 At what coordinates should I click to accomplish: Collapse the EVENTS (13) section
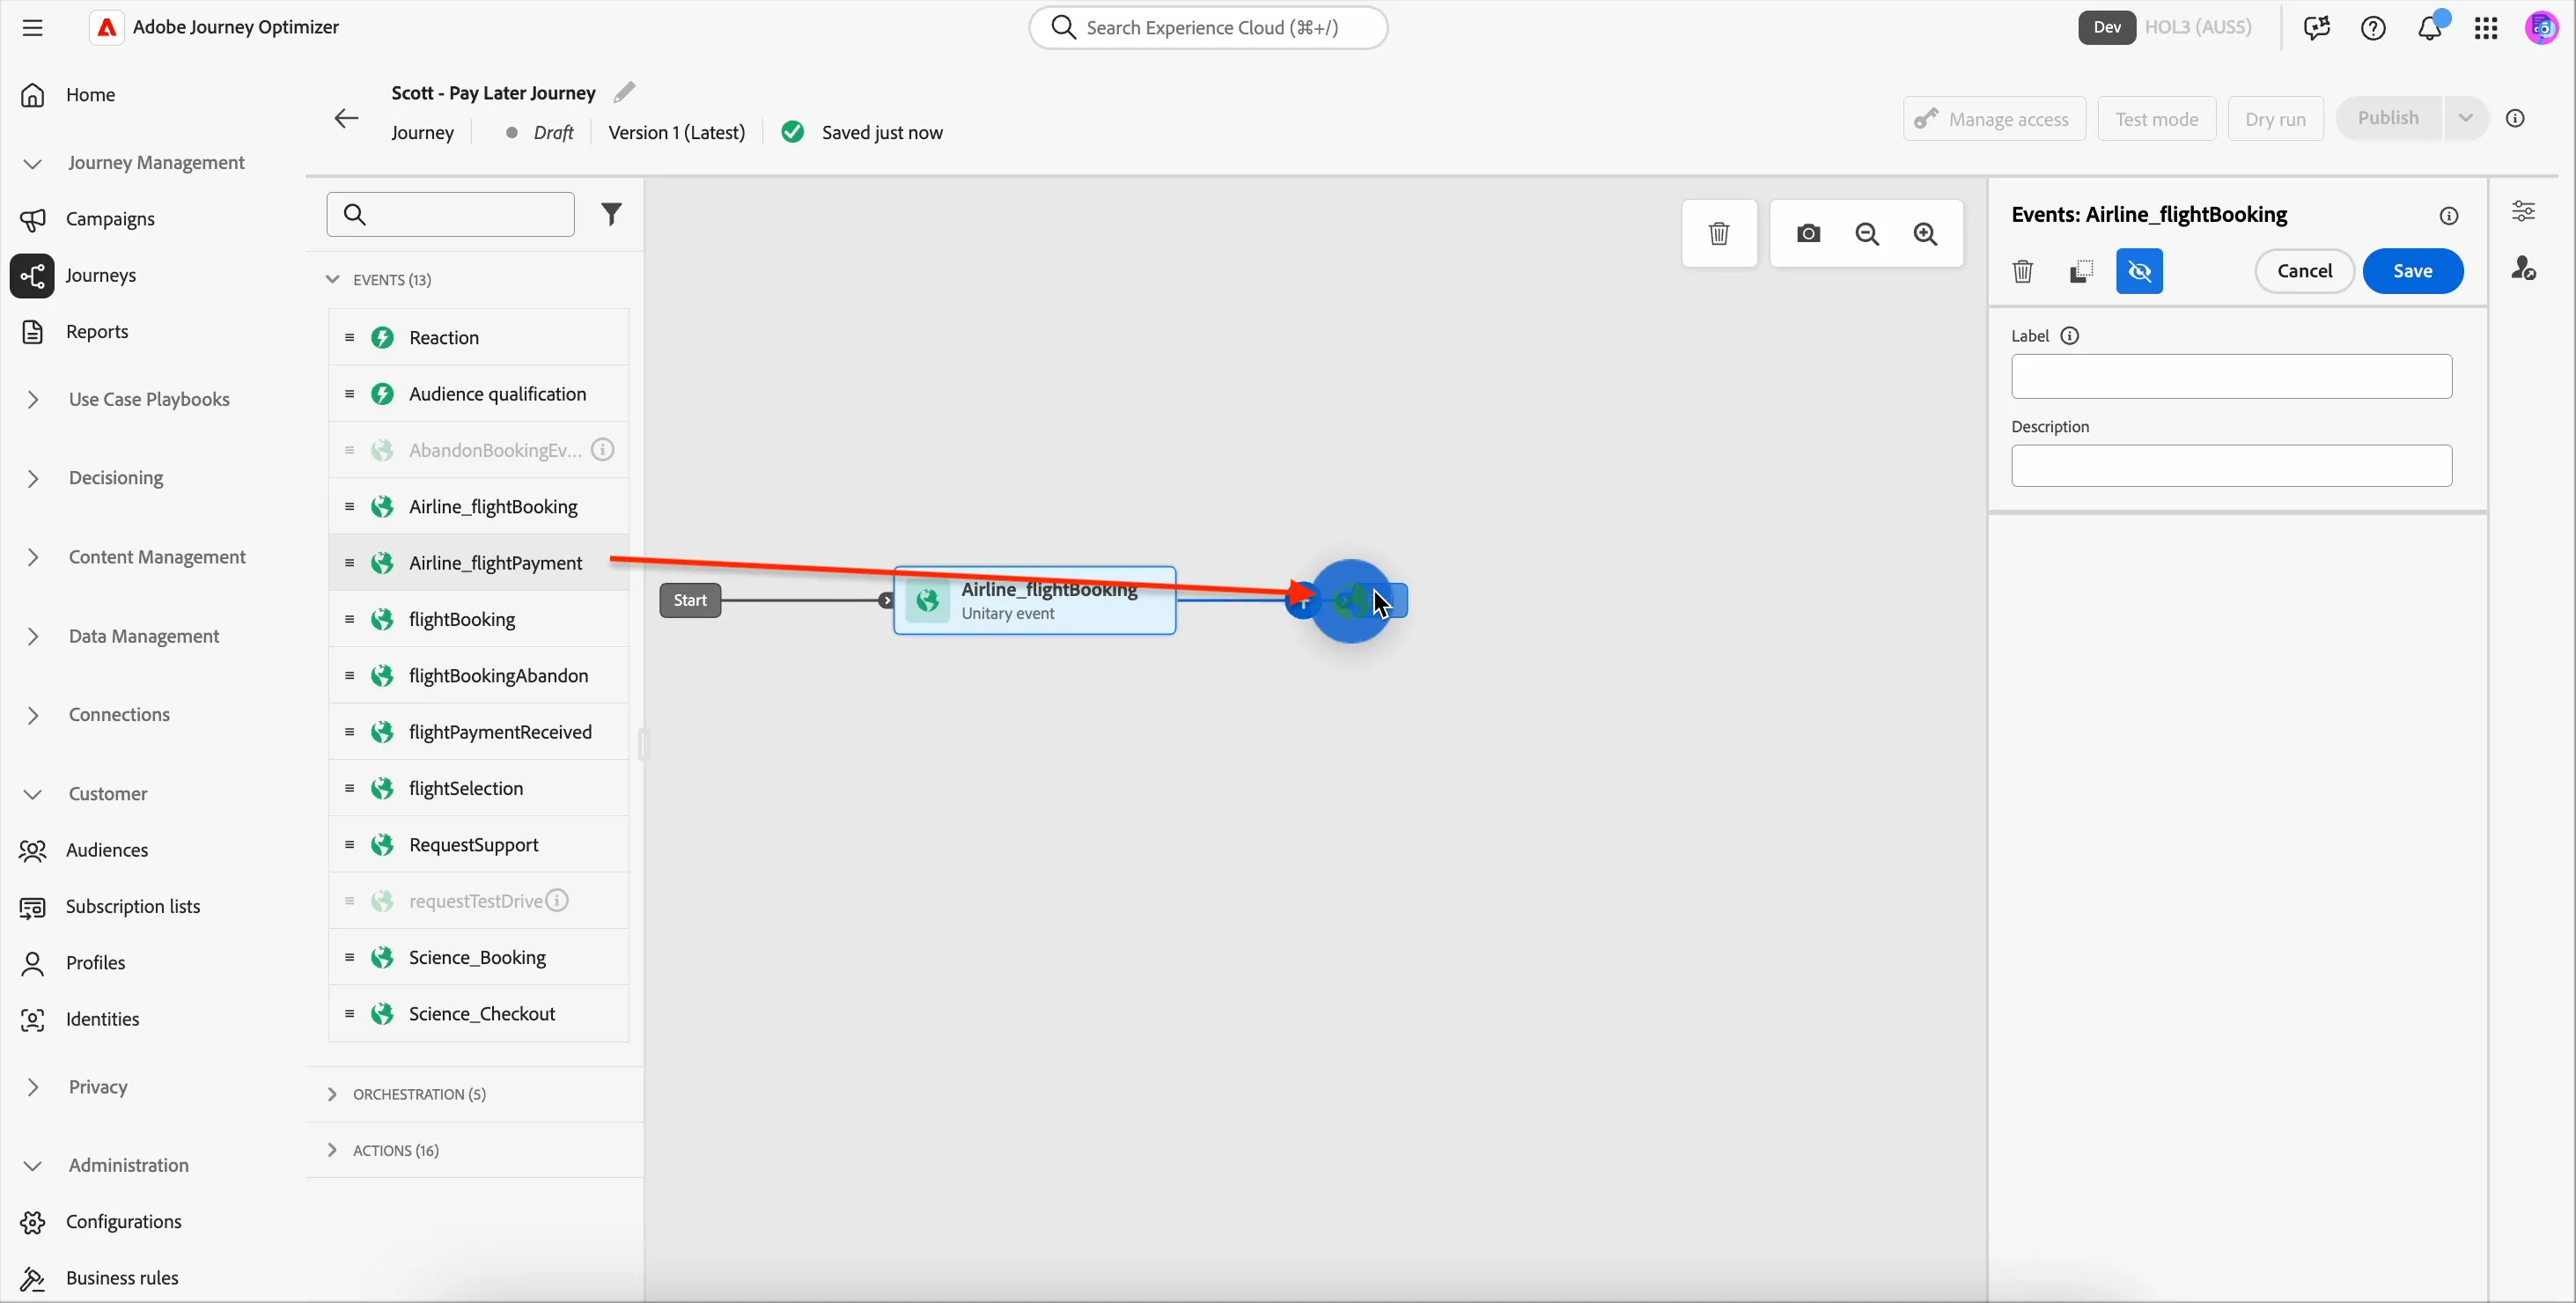[x=333, y=280]
